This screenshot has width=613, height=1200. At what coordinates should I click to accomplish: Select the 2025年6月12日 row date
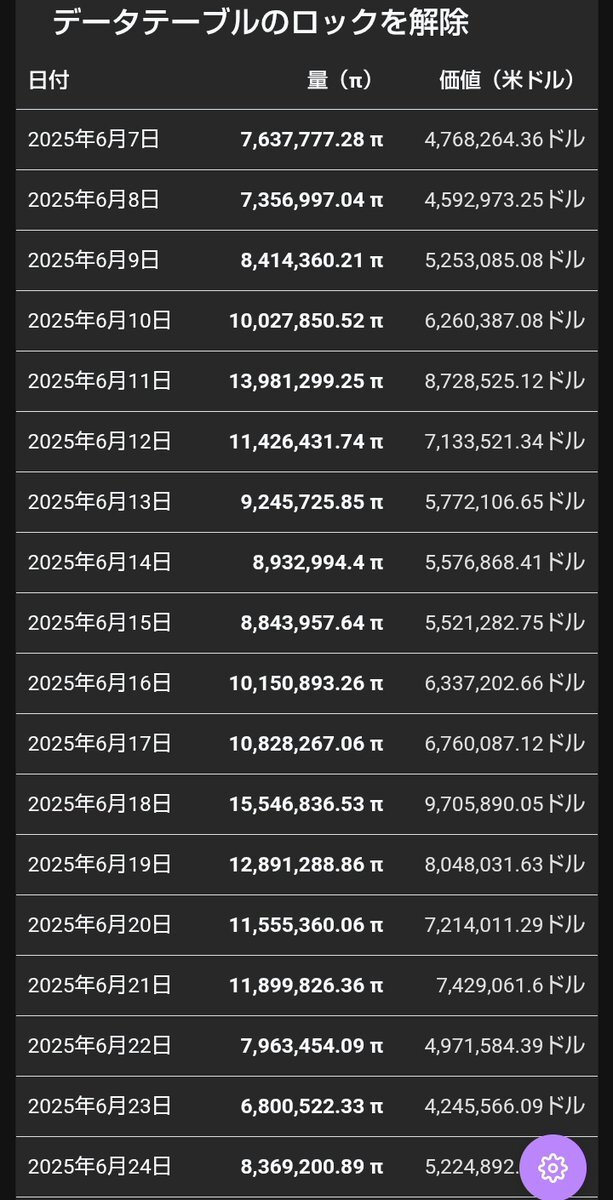(100, 441)
